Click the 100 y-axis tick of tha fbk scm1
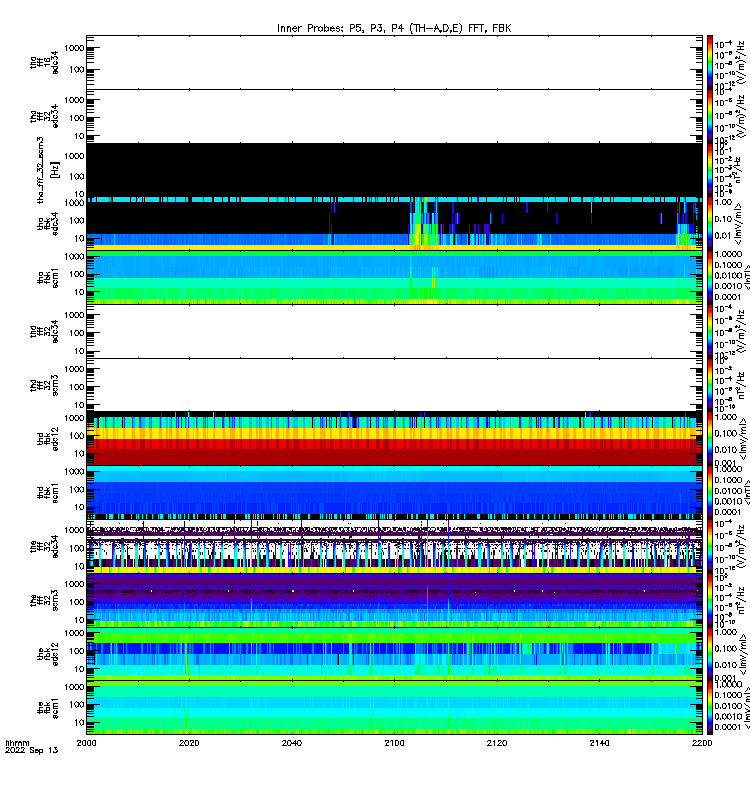This screenshot has width=750, height=800. (77, 274)
